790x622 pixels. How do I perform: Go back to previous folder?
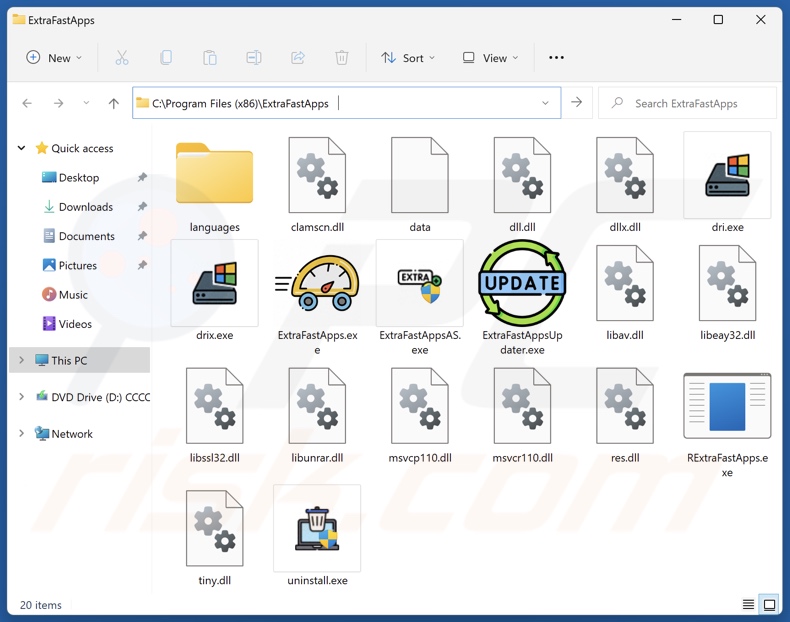point(27,103)
